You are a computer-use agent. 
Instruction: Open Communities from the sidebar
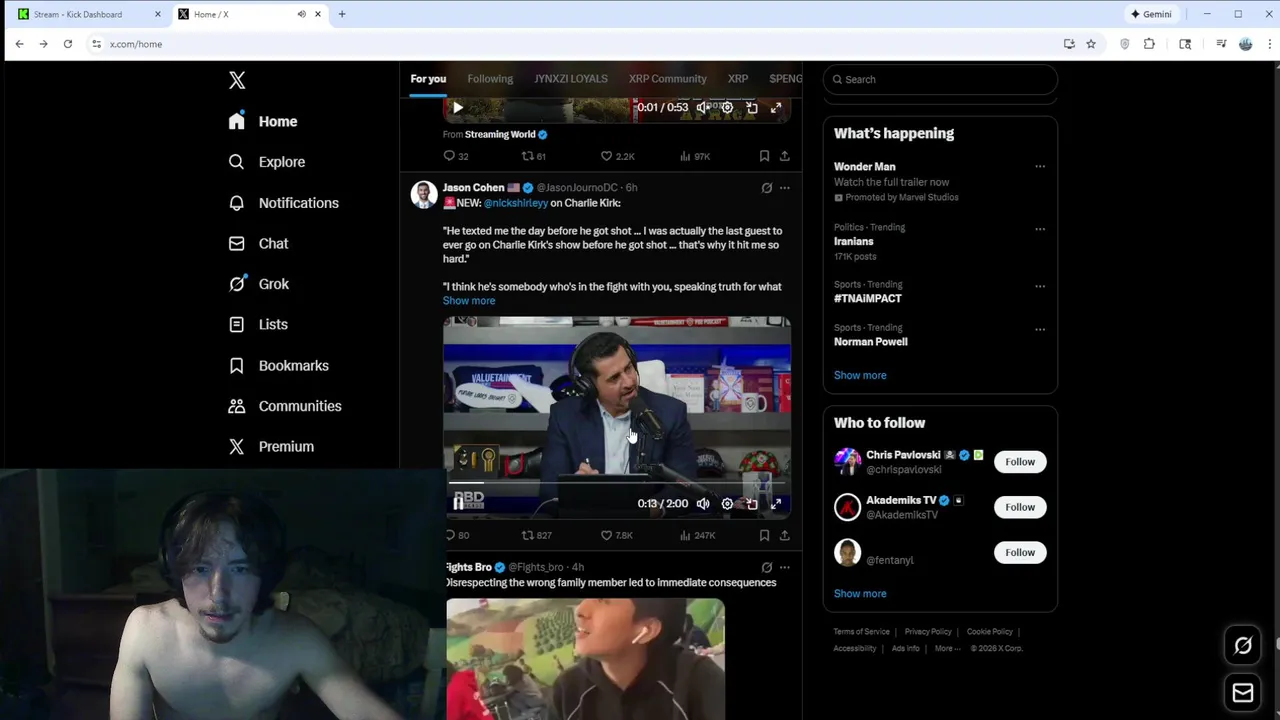[285, 406]
